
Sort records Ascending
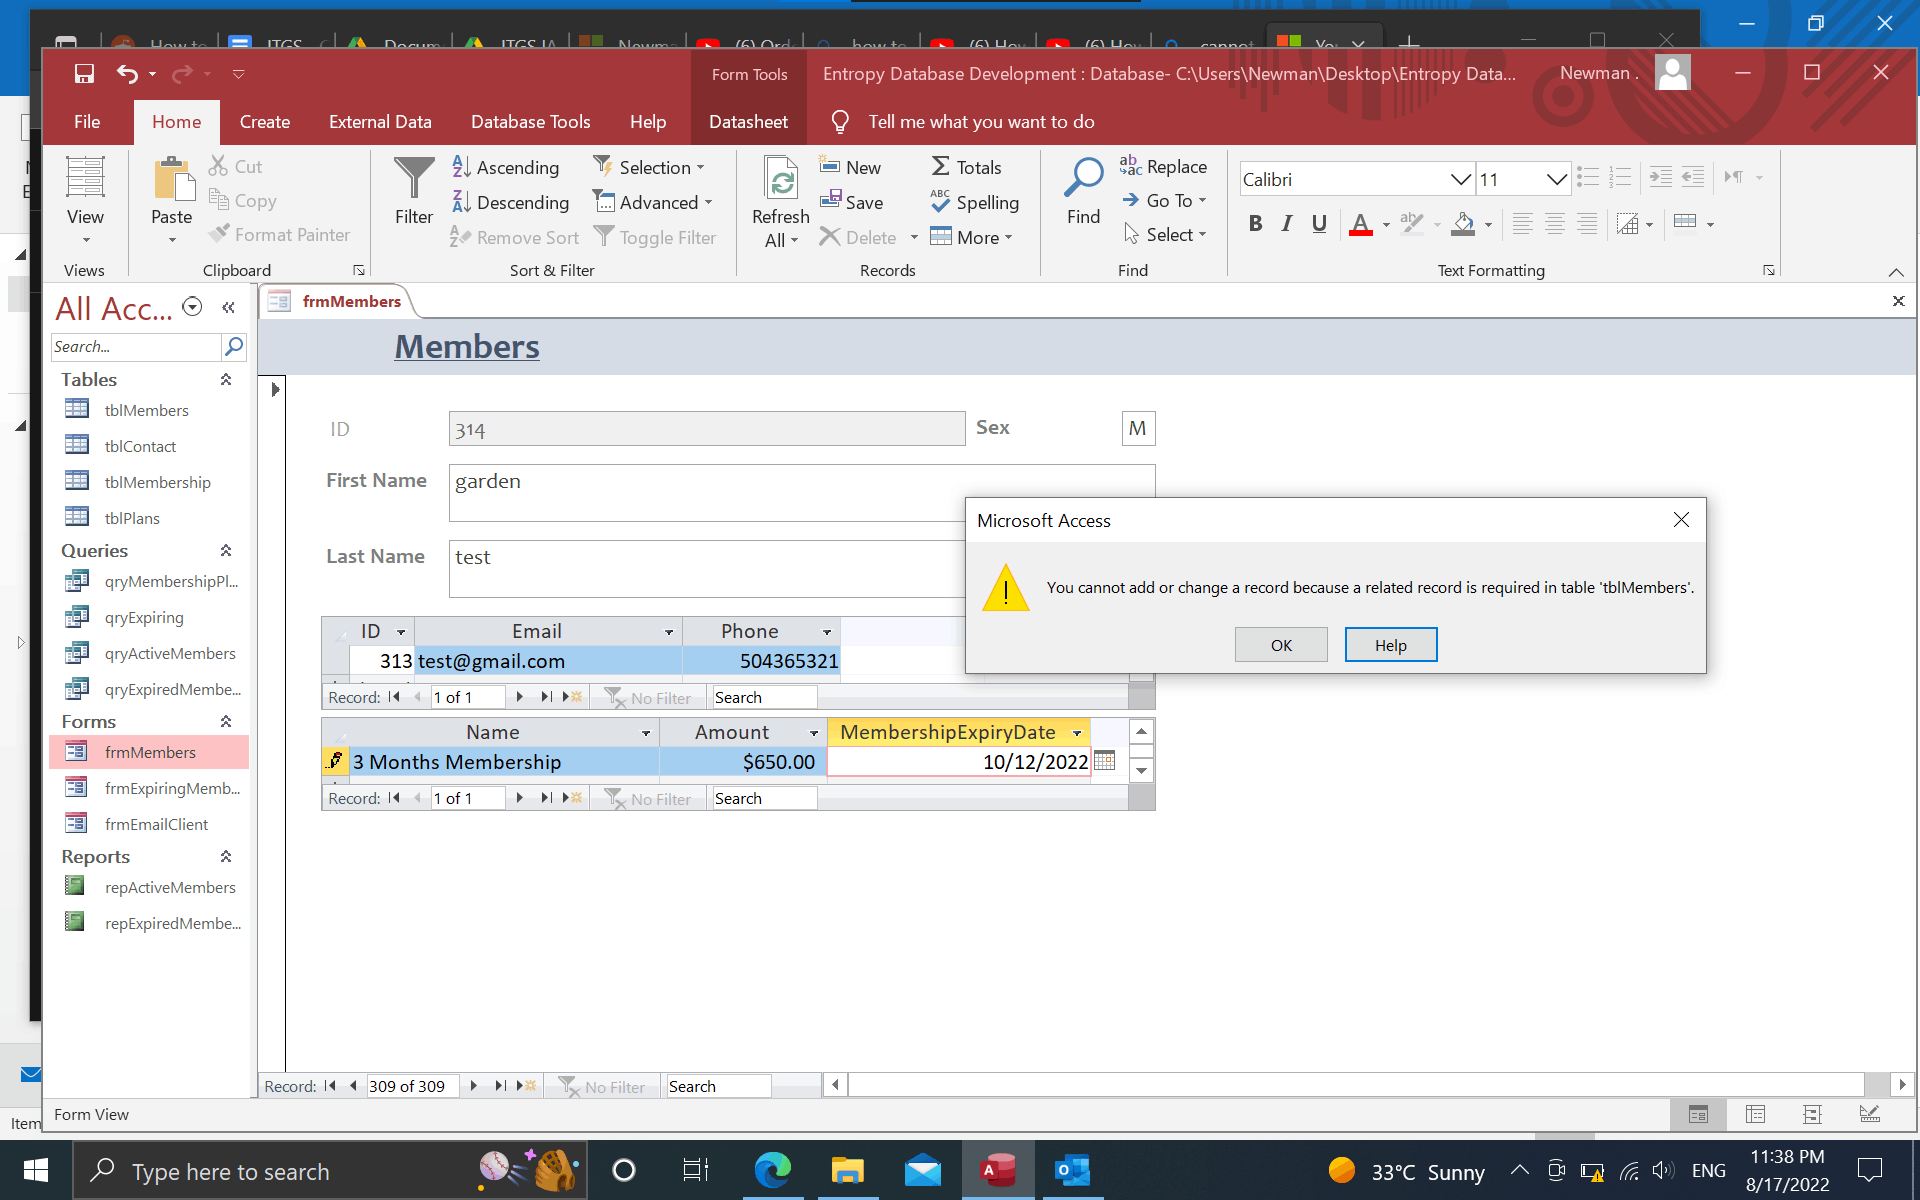506,167
